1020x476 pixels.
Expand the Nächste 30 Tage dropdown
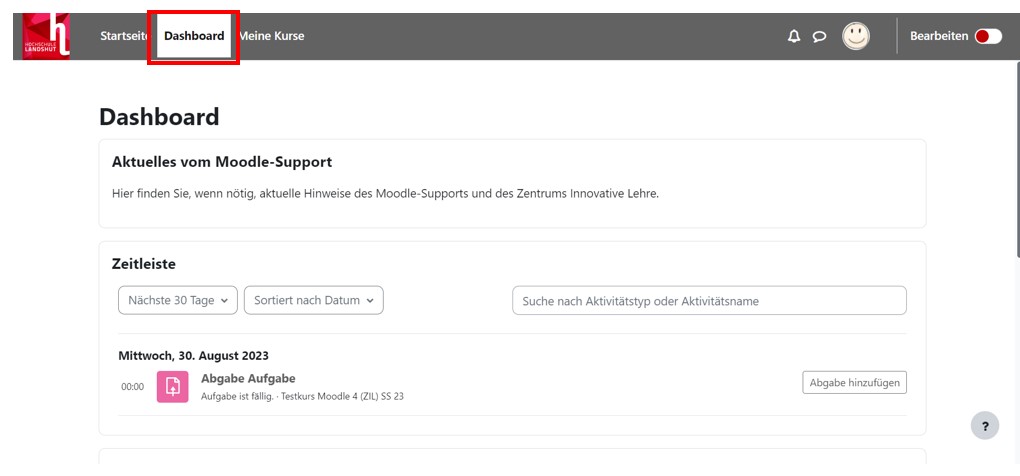(178, 300)
